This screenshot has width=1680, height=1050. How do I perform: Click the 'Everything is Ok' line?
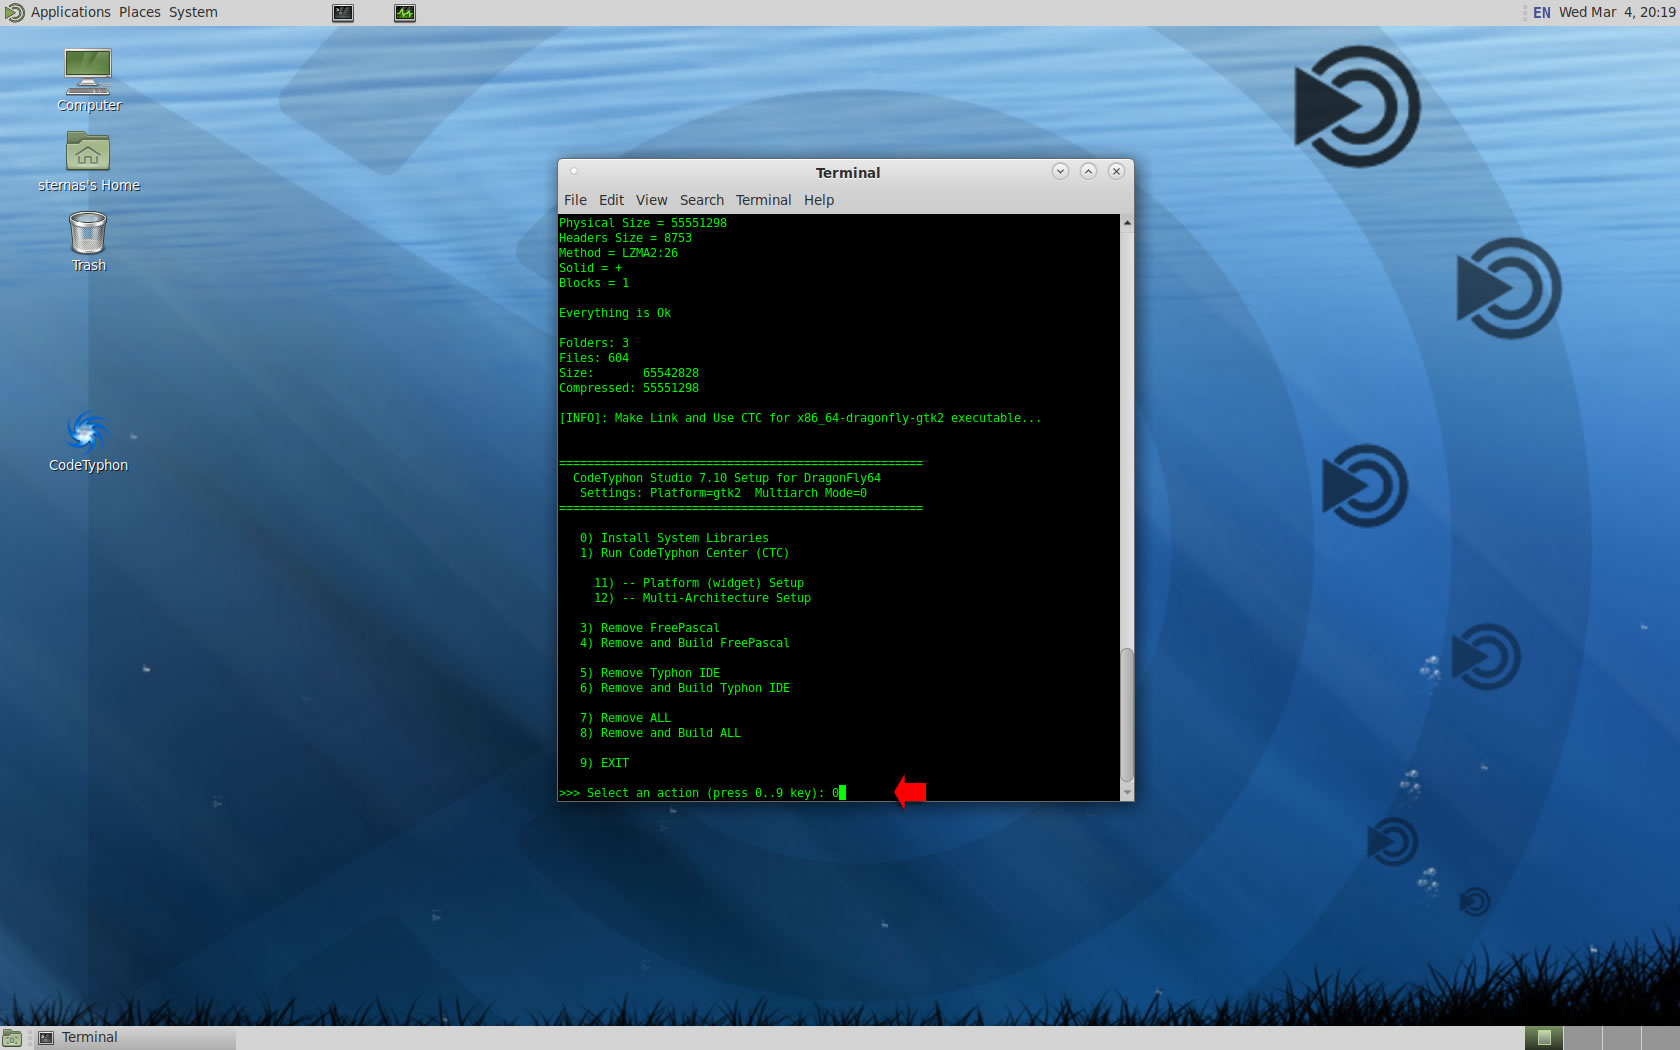(x=615, y=313)
